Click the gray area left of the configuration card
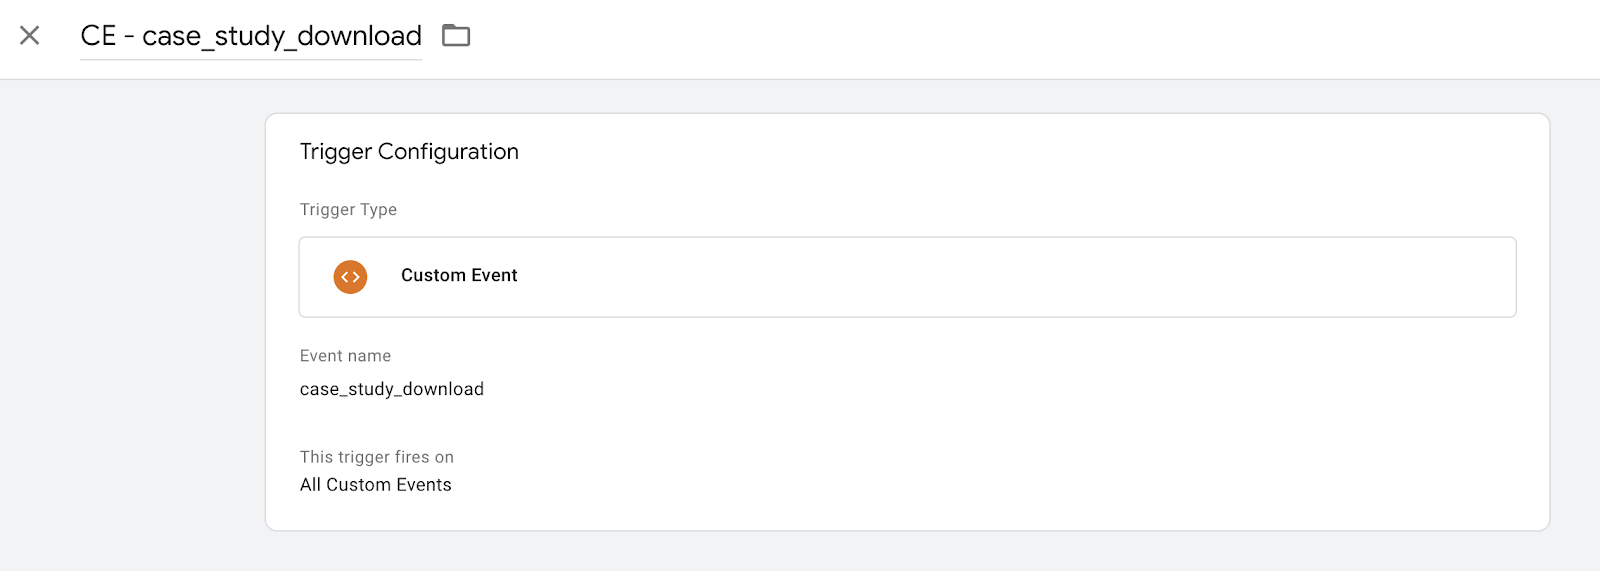Screen dimensions: 1600x571 [132, 320]
